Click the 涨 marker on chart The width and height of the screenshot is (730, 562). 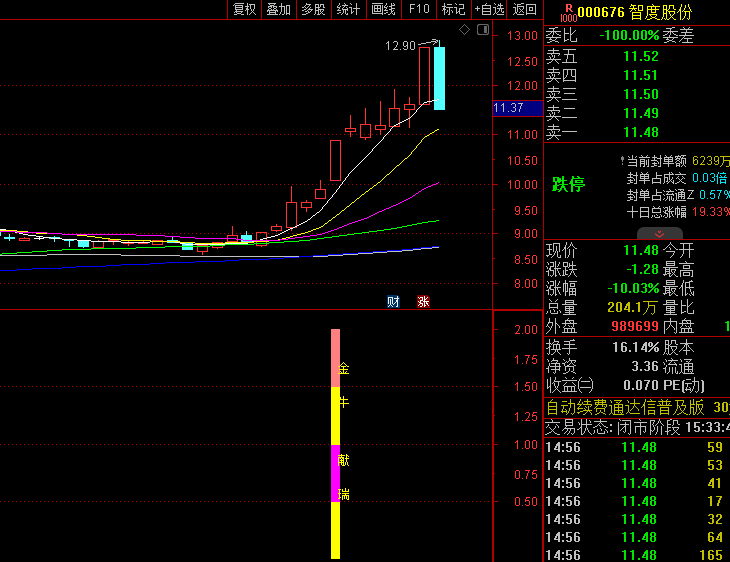click(x=423, y=302)
